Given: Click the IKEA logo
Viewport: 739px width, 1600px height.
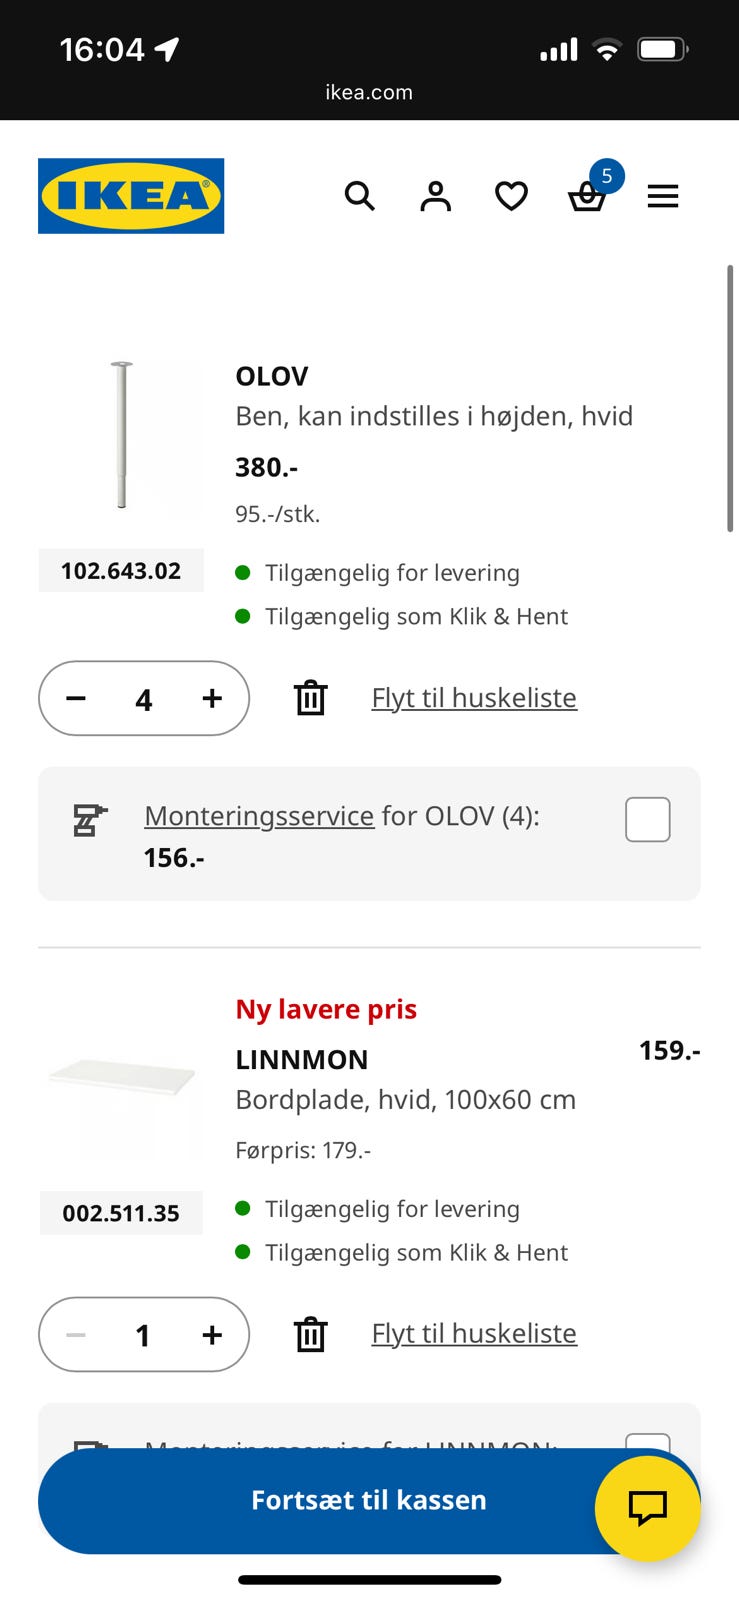Looking at the screenshot, I should click(131, 196).
